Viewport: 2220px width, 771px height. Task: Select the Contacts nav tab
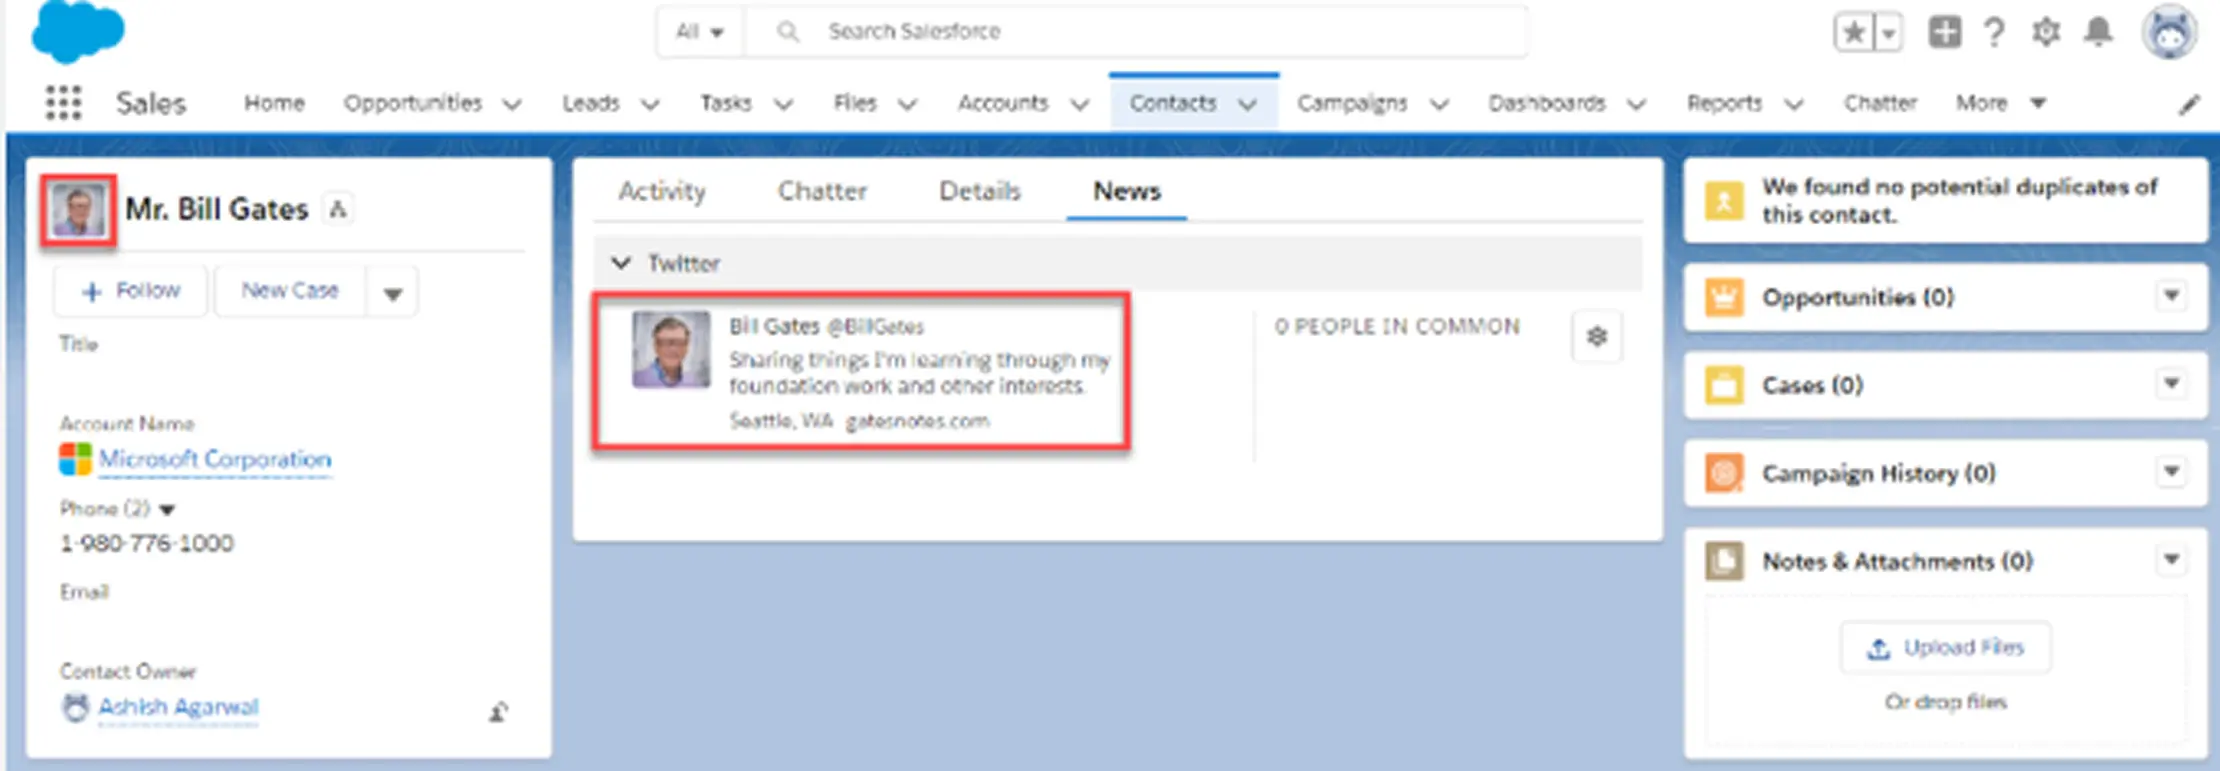click(x=1173, y=103)
